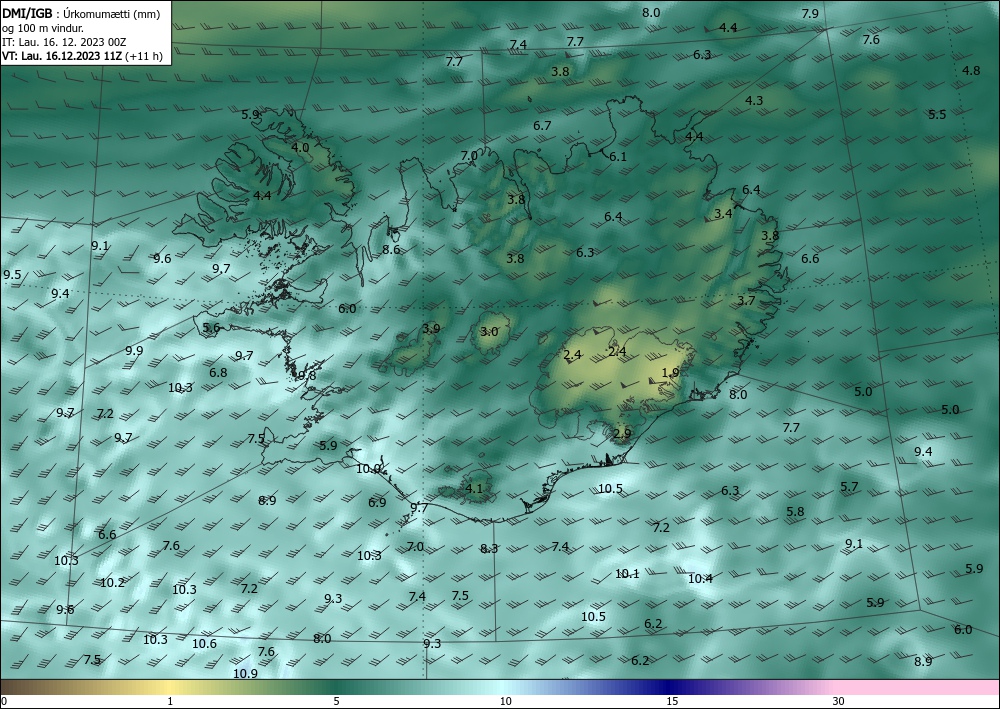Click the map value '3.7'
Screen dimensions: 1000x709
[746, 300]
